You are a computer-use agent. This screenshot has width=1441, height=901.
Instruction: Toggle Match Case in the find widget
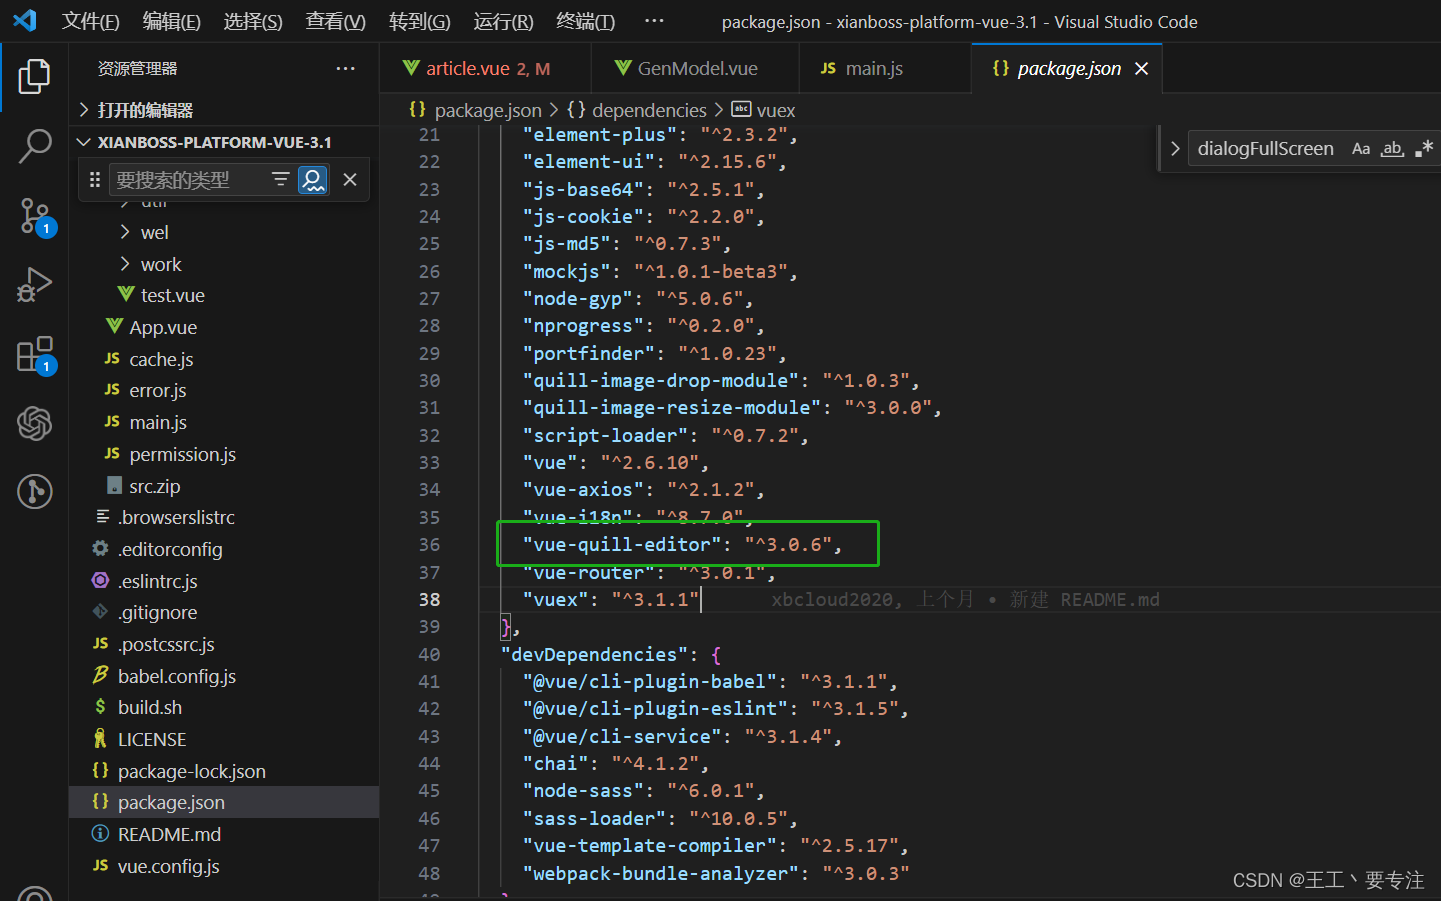click(x=1360, y=147)
